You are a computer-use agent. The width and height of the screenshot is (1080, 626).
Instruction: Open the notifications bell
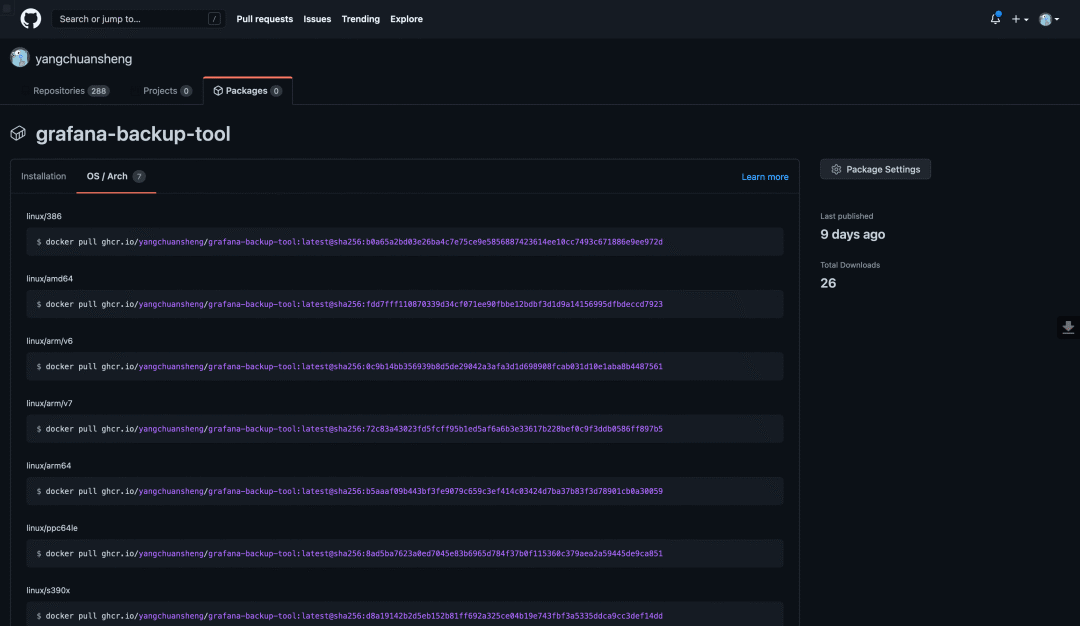tap(994, 18)
